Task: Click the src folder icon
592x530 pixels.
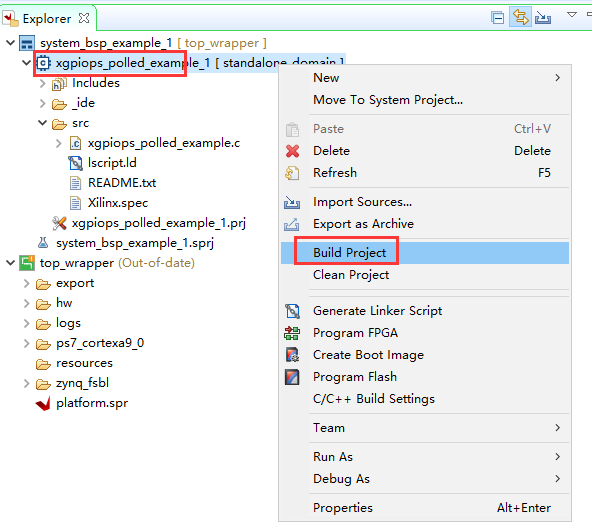Action: pyautogui.click(x=59, y=124)
